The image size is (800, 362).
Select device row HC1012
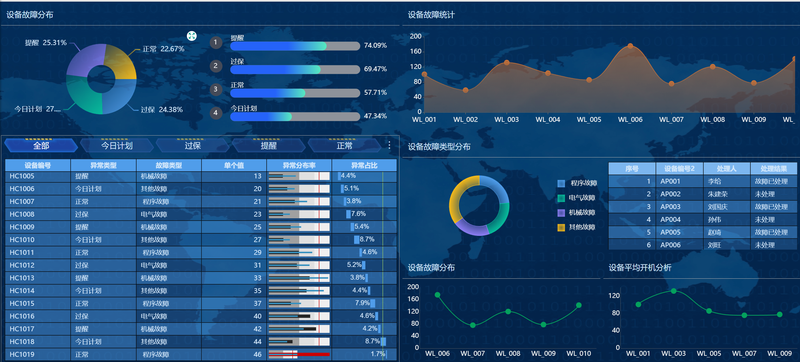(x=201, y=265)
